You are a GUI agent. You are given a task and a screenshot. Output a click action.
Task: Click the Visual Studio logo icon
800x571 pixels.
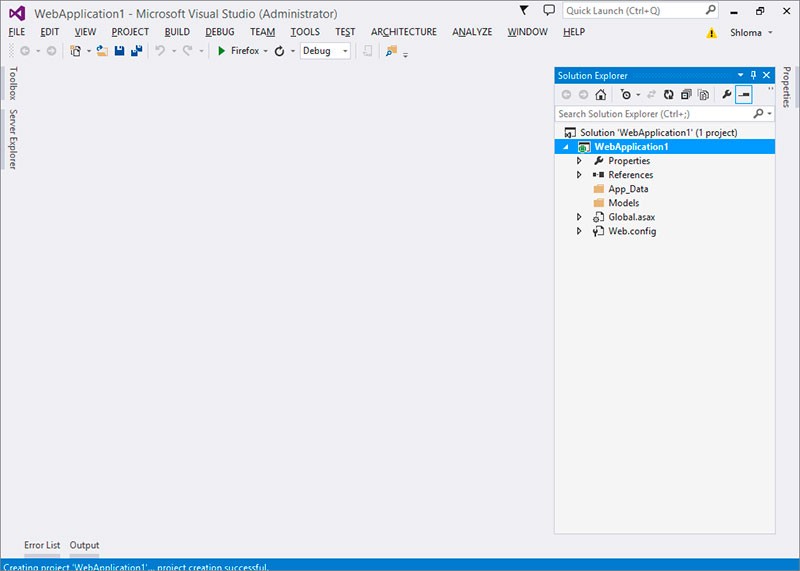pyautogui.click(x=17, y=13)
